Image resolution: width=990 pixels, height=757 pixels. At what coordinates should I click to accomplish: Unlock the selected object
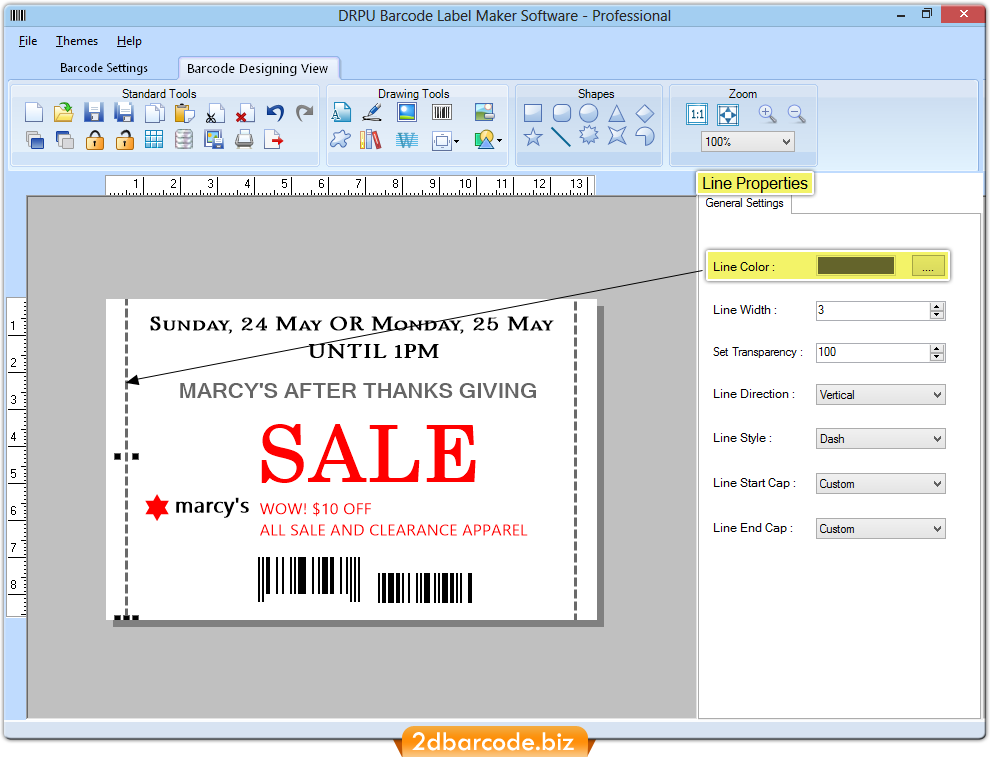pyautogui.click(x=124, y=140)
